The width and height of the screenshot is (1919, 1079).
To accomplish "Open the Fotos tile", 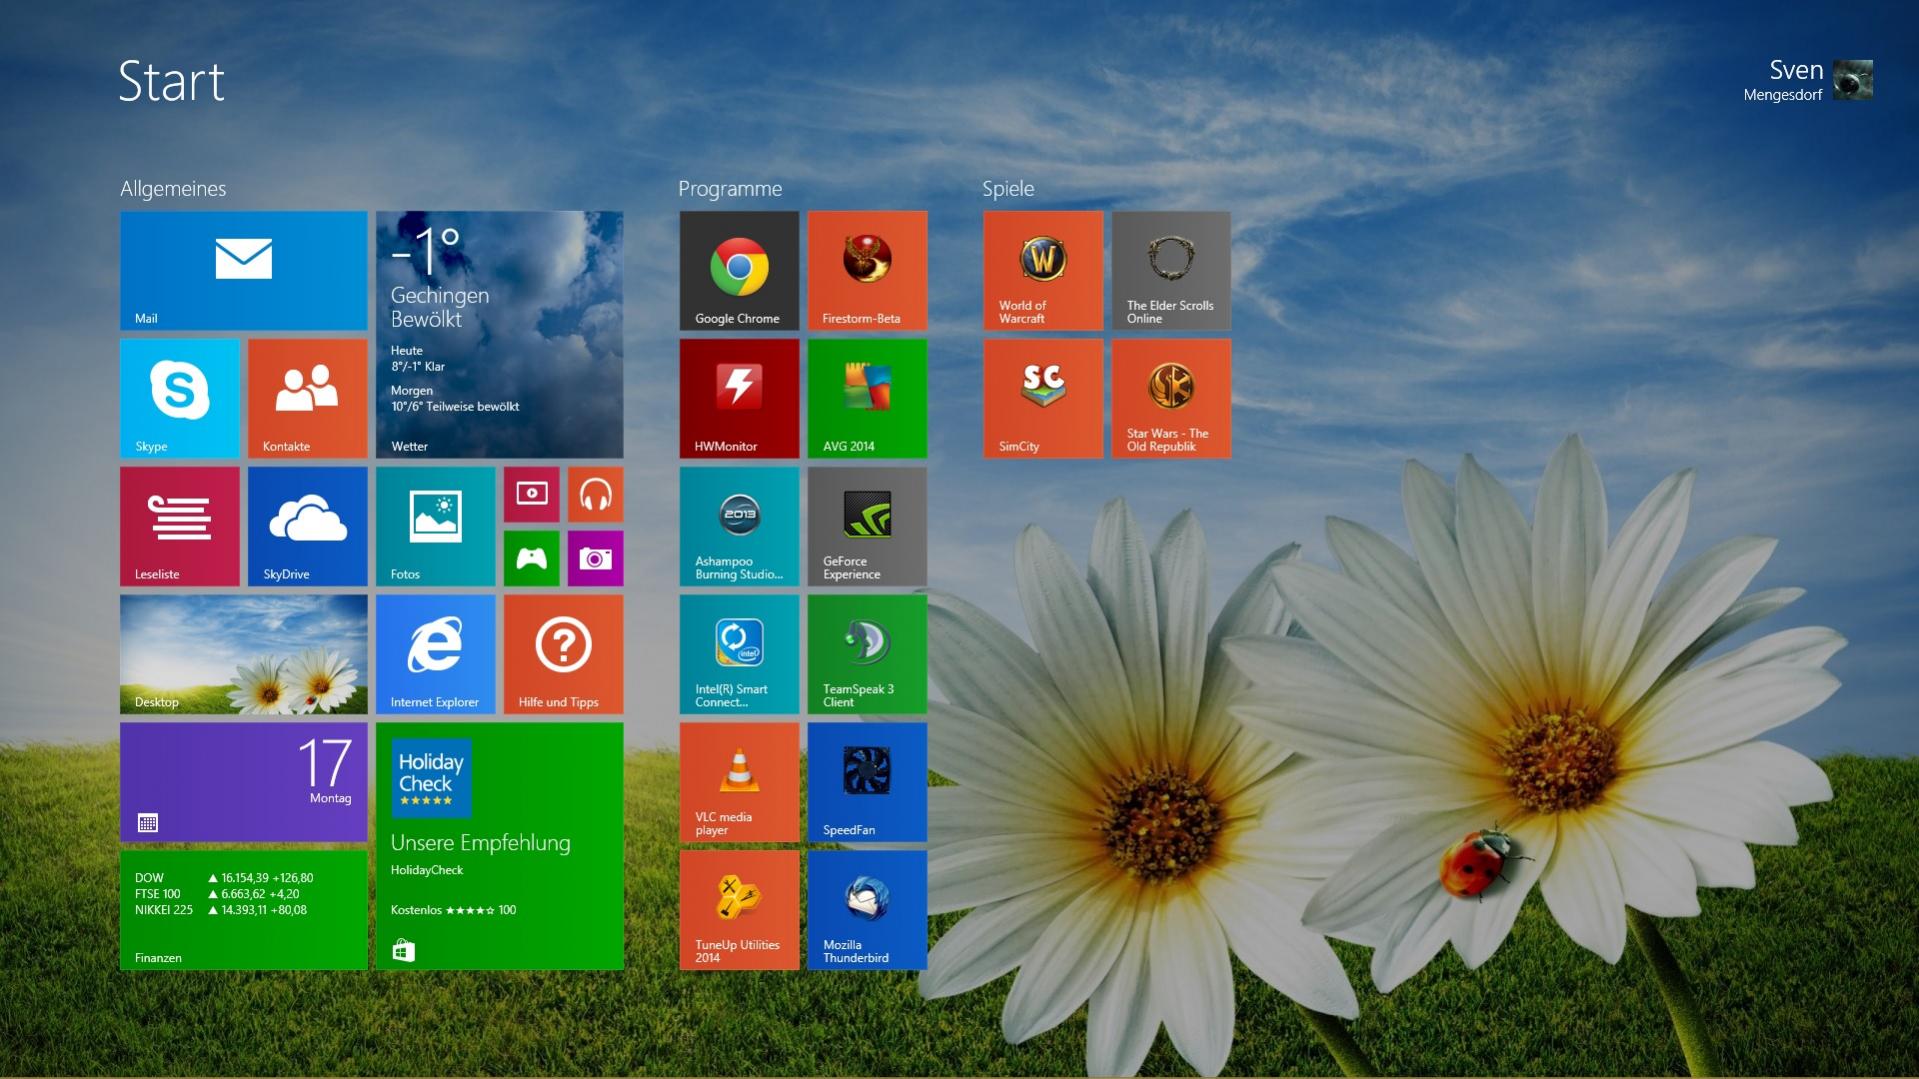I will (x=435, y=526).
